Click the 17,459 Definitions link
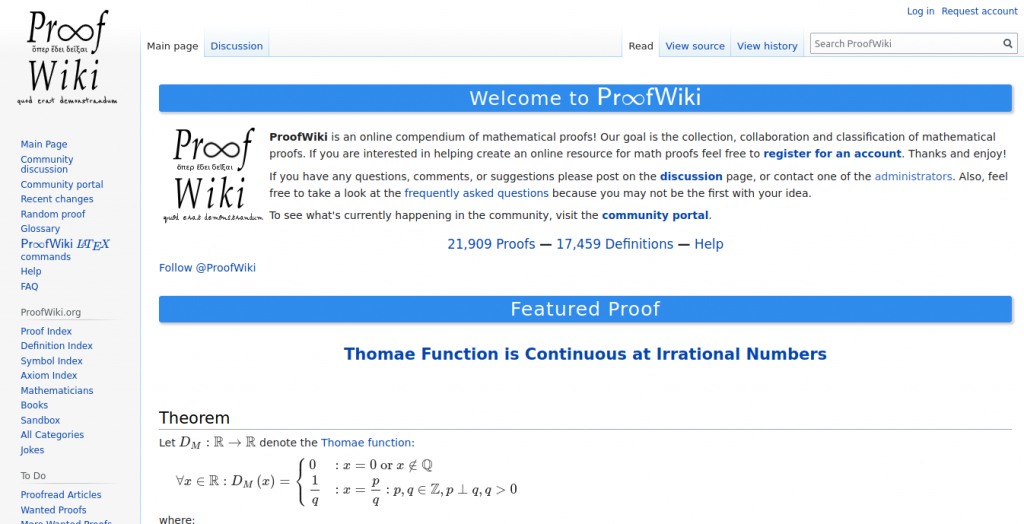The height and width of the screenshot is (524, 1024). coord(615,244)
